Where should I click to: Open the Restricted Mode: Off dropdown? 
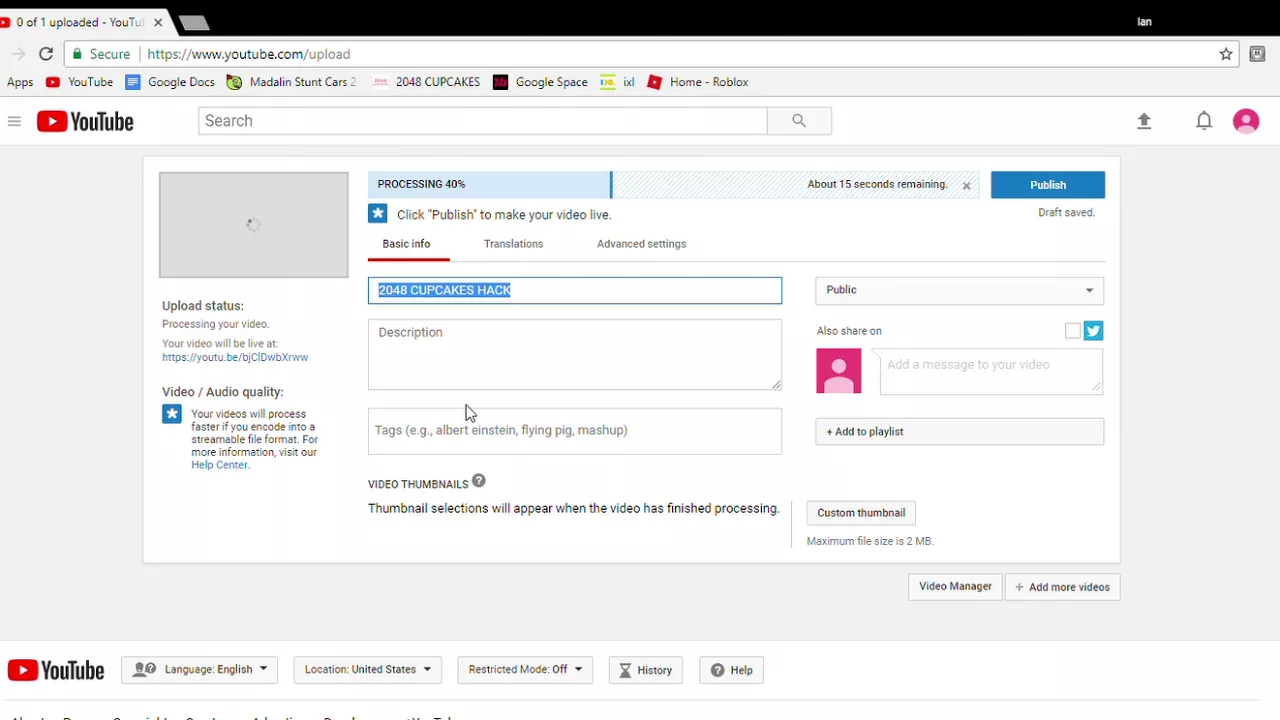525,670
